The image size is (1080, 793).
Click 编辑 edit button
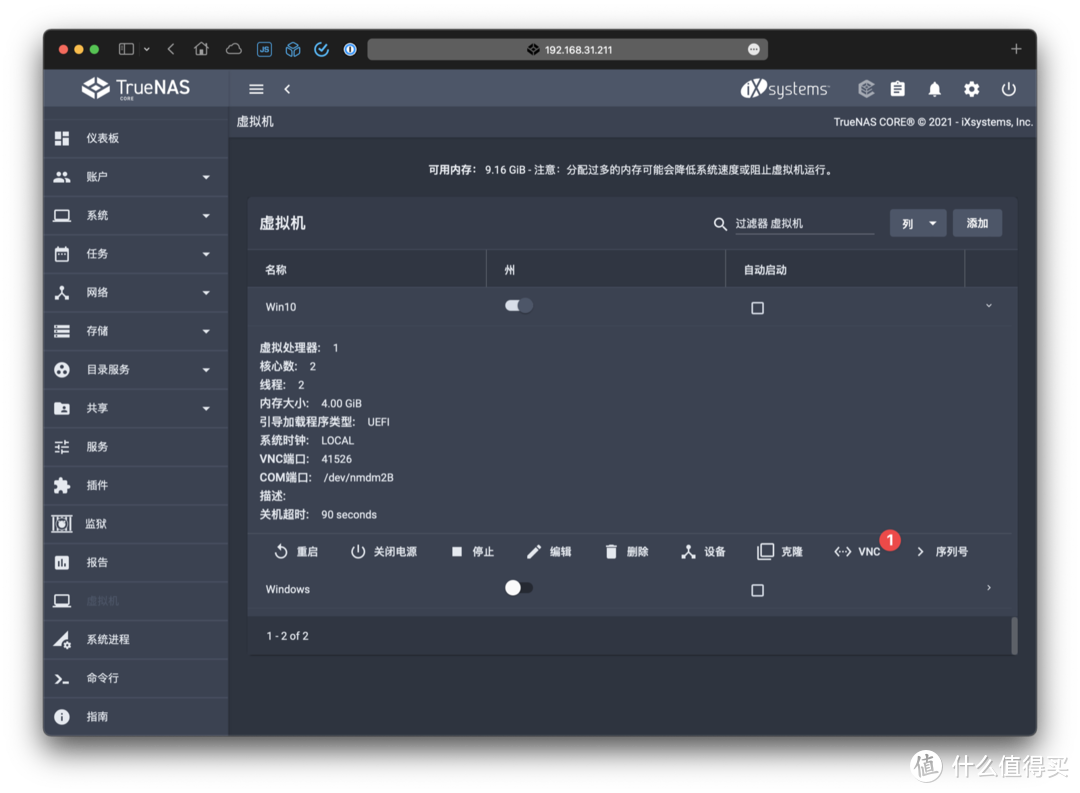pos(549,552)
